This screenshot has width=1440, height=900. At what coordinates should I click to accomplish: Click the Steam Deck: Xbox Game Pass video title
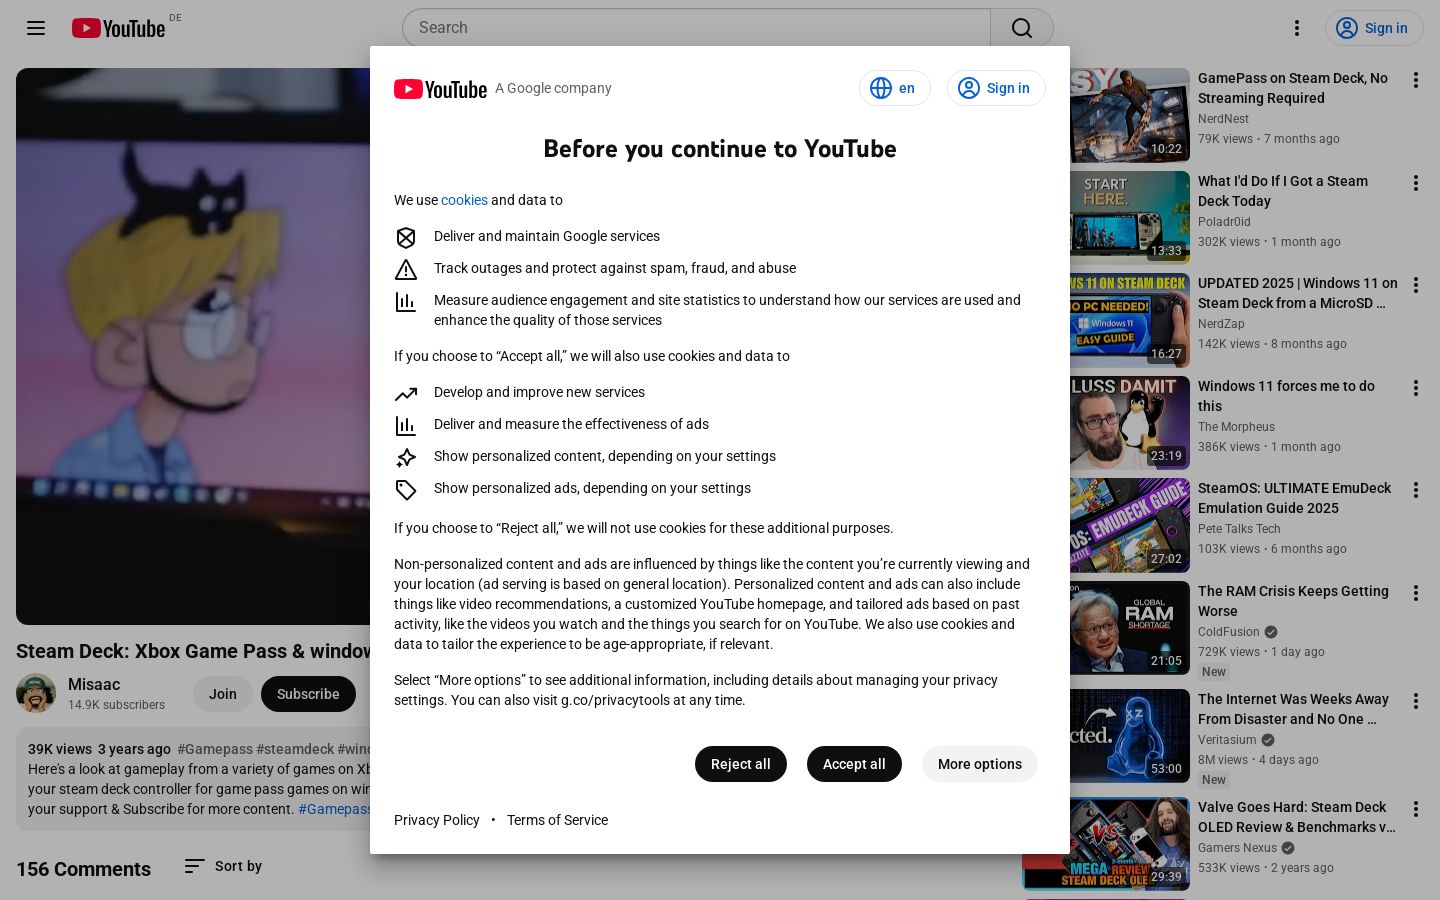click(193, 651)
